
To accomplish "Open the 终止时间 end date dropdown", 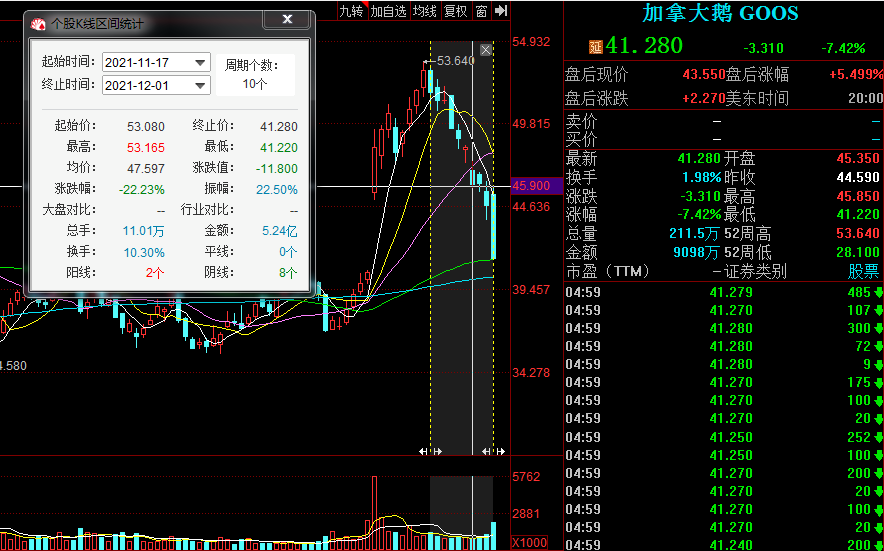I will 200,86.
